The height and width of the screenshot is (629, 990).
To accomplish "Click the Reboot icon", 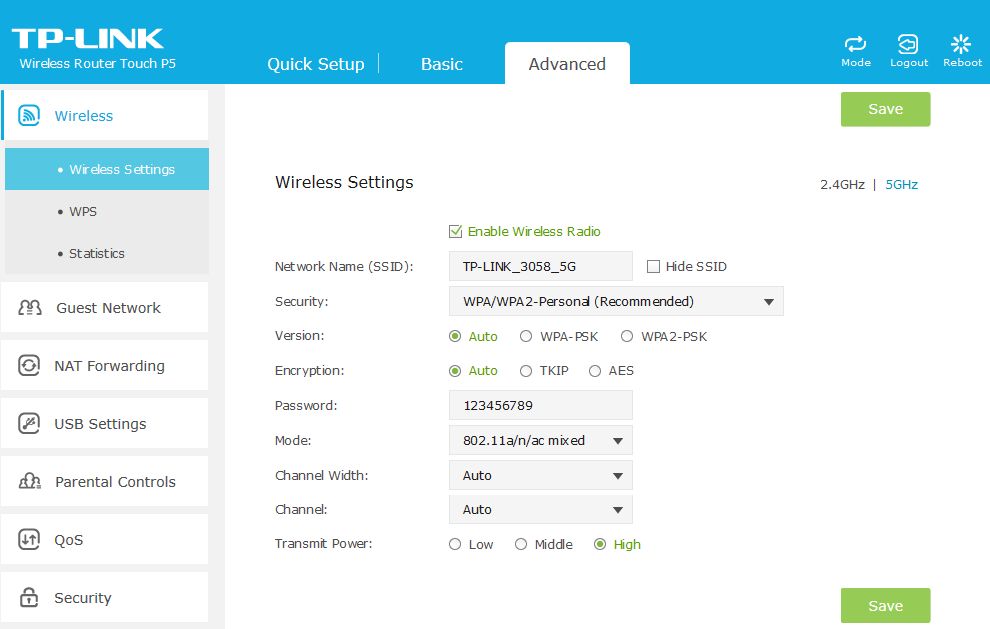I will pos(961,44).
